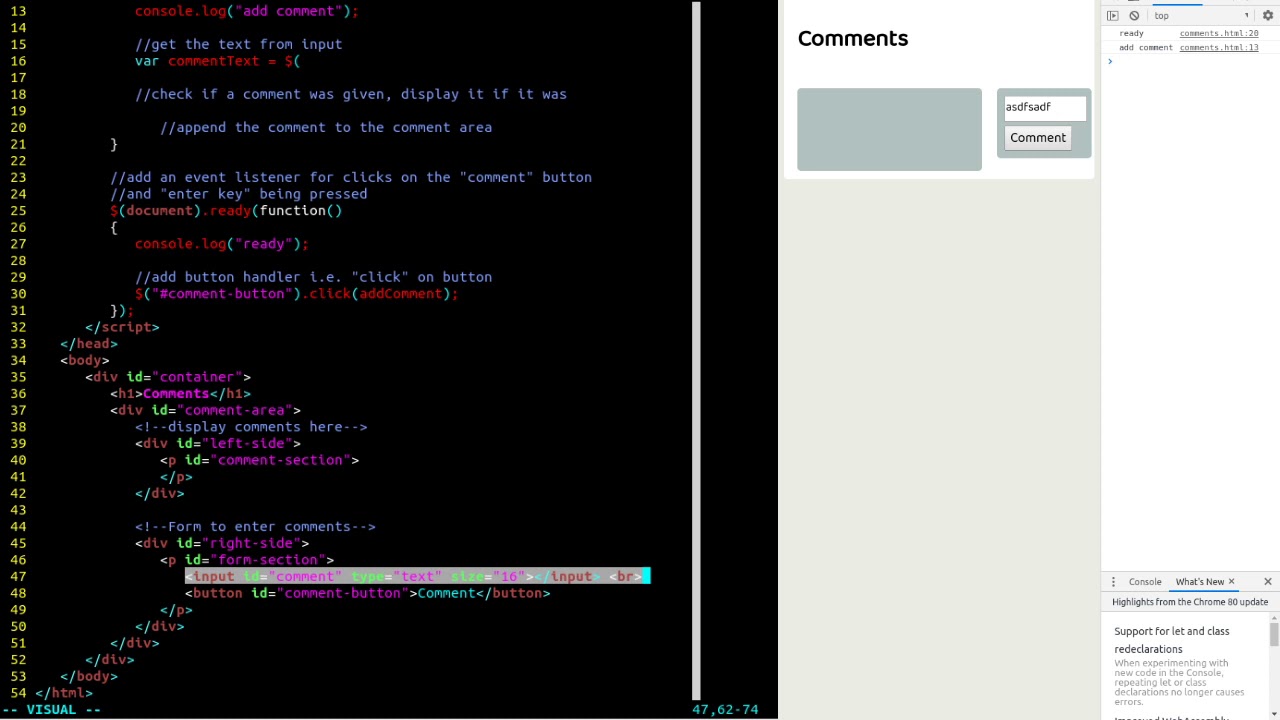
Task: Click the Comment button on the web page
Action: pyautogui.click(x=1038, y=138)
